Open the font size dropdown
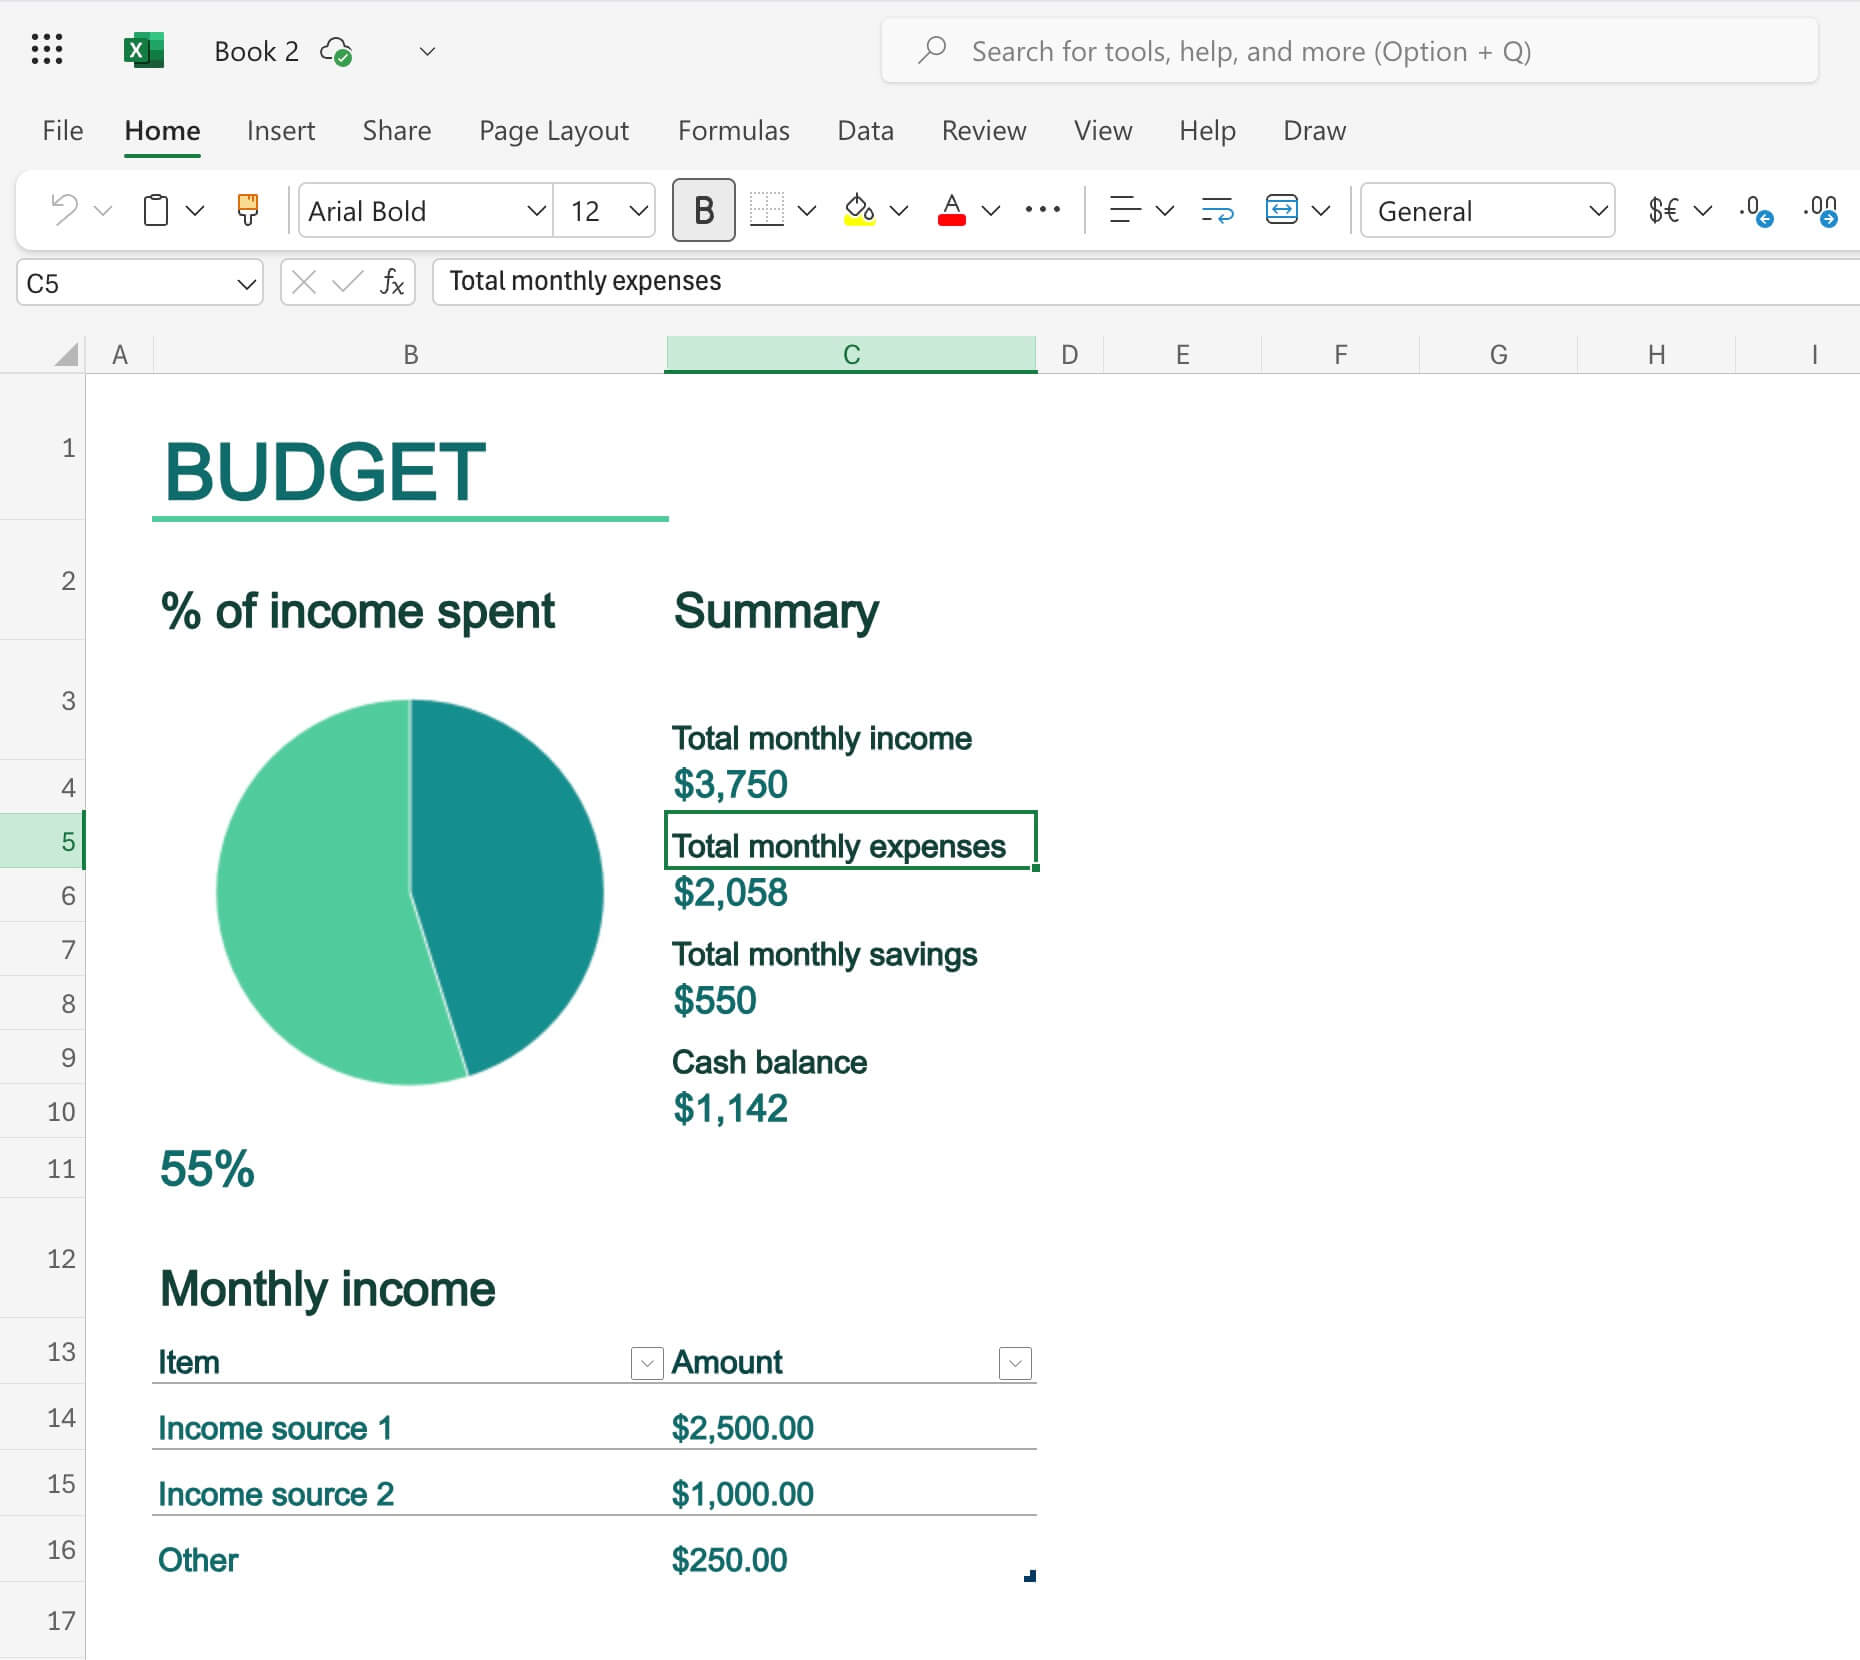 point(638,210)
